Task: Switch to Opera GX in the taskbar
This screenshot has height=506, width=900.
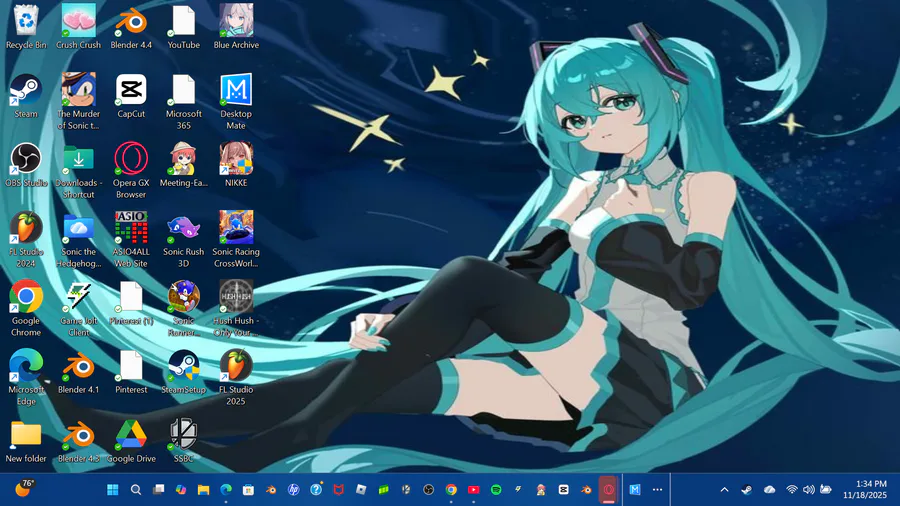Action: coord(609,489)
